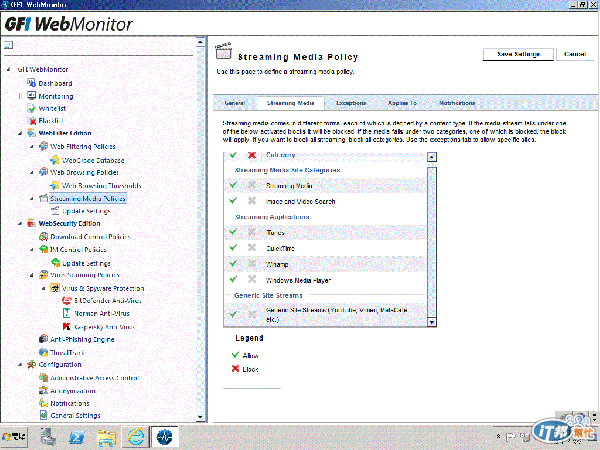Click Streaming Media Policies clapboard icon
This screenshot has width=600, height=450.
coord(43,198)
